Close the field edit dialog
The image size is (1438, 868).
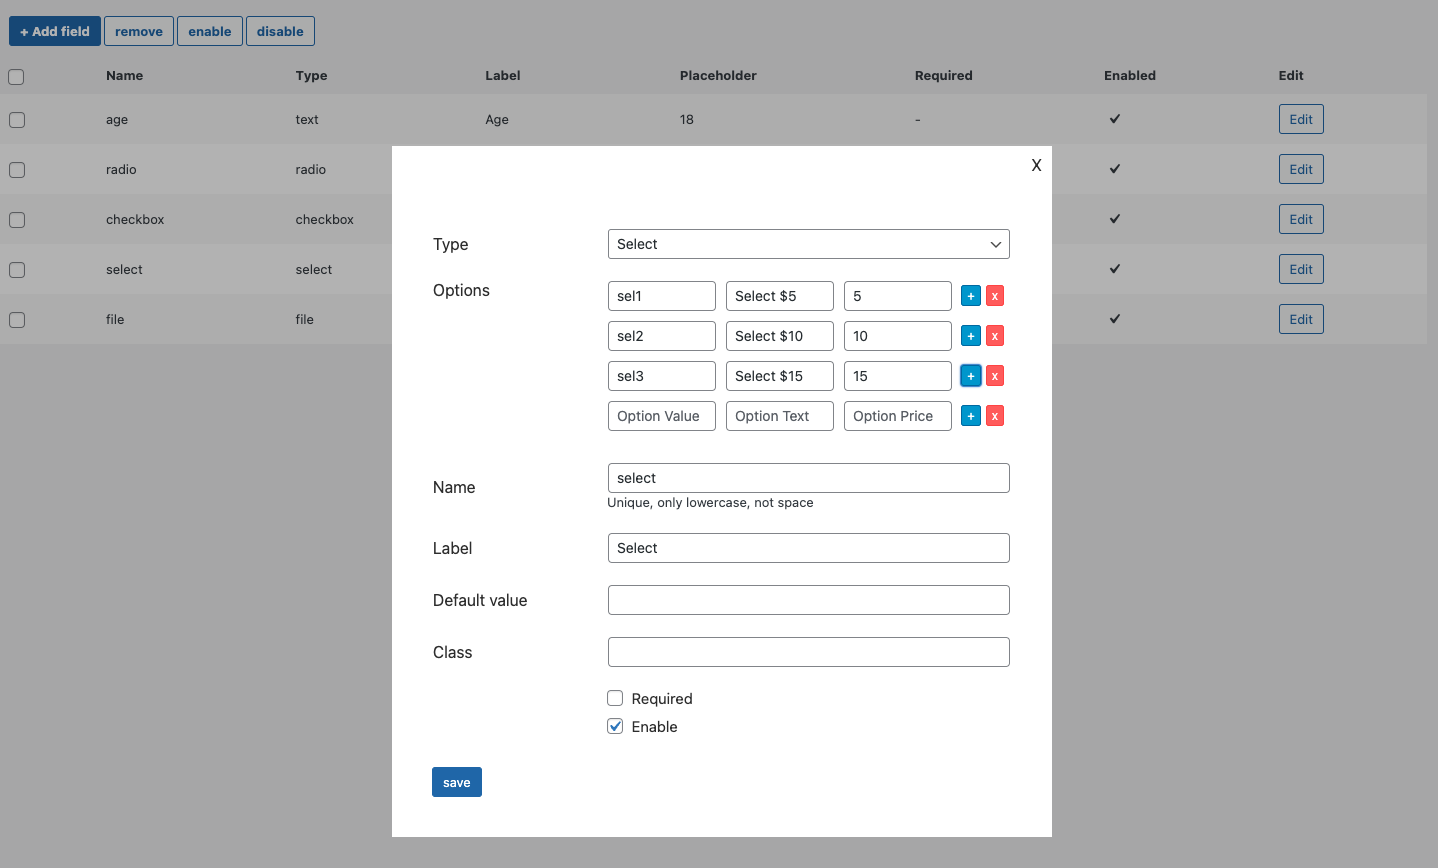click(1036, 165)
